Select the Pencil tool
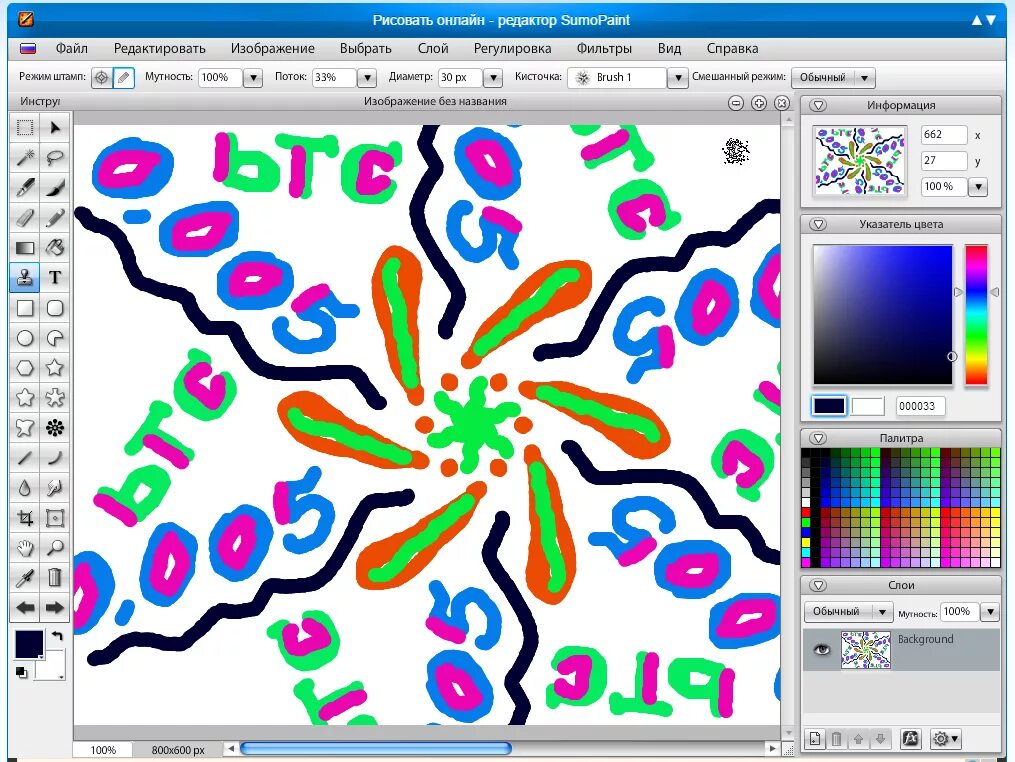This screenshot has width=1015, height=762. click(55, 218)
